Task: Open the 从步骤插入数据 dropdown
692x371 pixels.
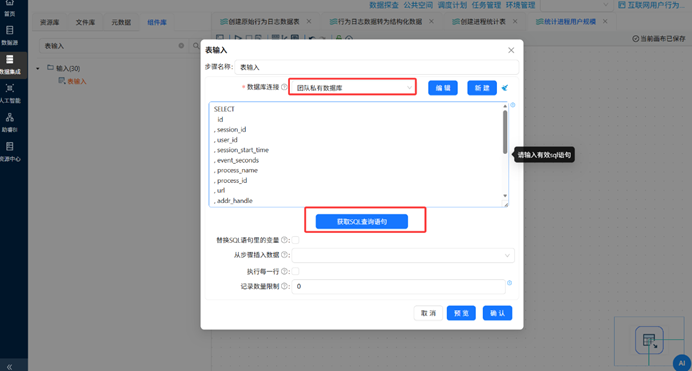Action: [x=403, y=255]
